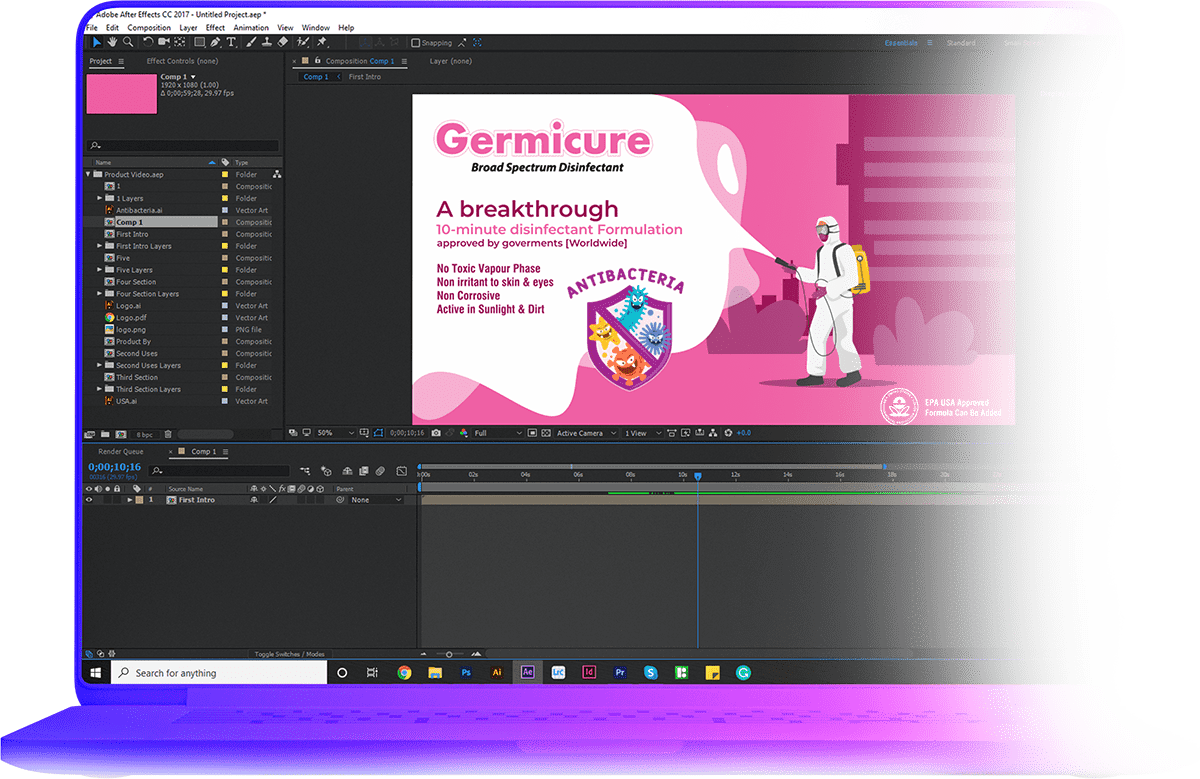Hide the First Intro layer with eye toggle

(88, 500)
